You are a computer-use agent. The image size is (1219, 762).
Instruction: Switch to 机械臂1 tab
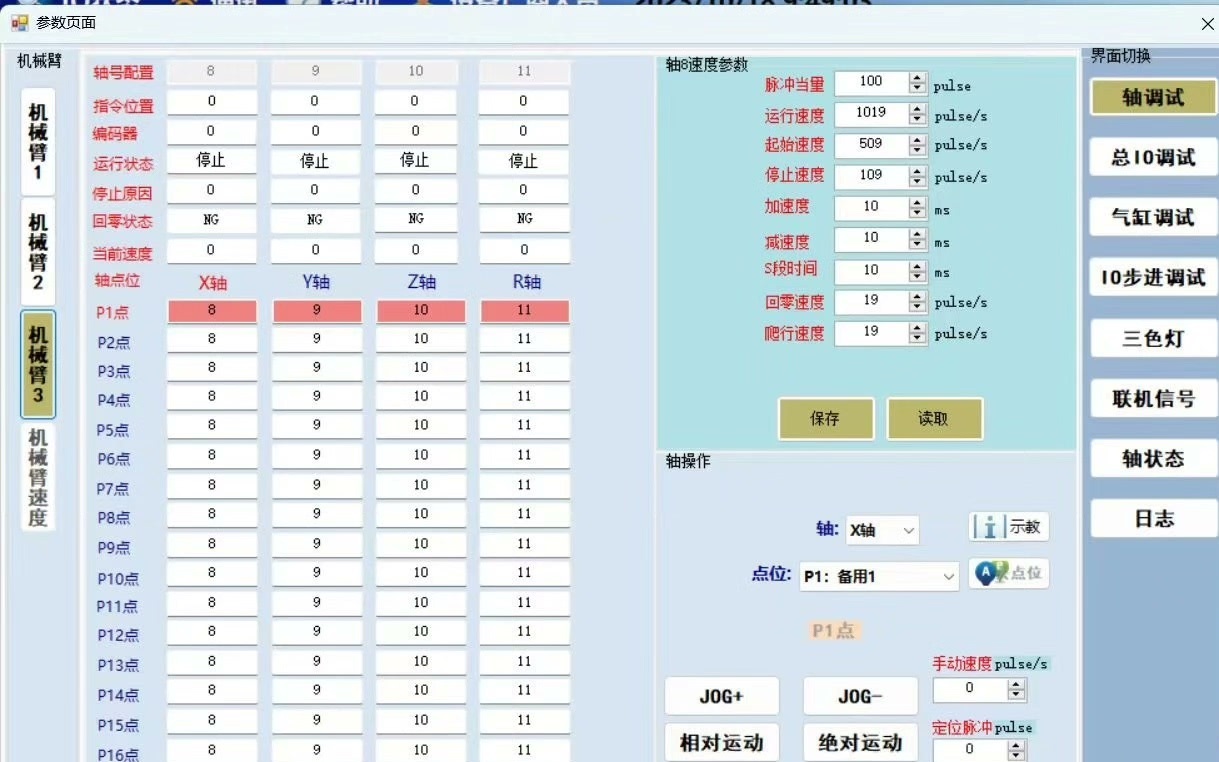[x=37, y=142]
